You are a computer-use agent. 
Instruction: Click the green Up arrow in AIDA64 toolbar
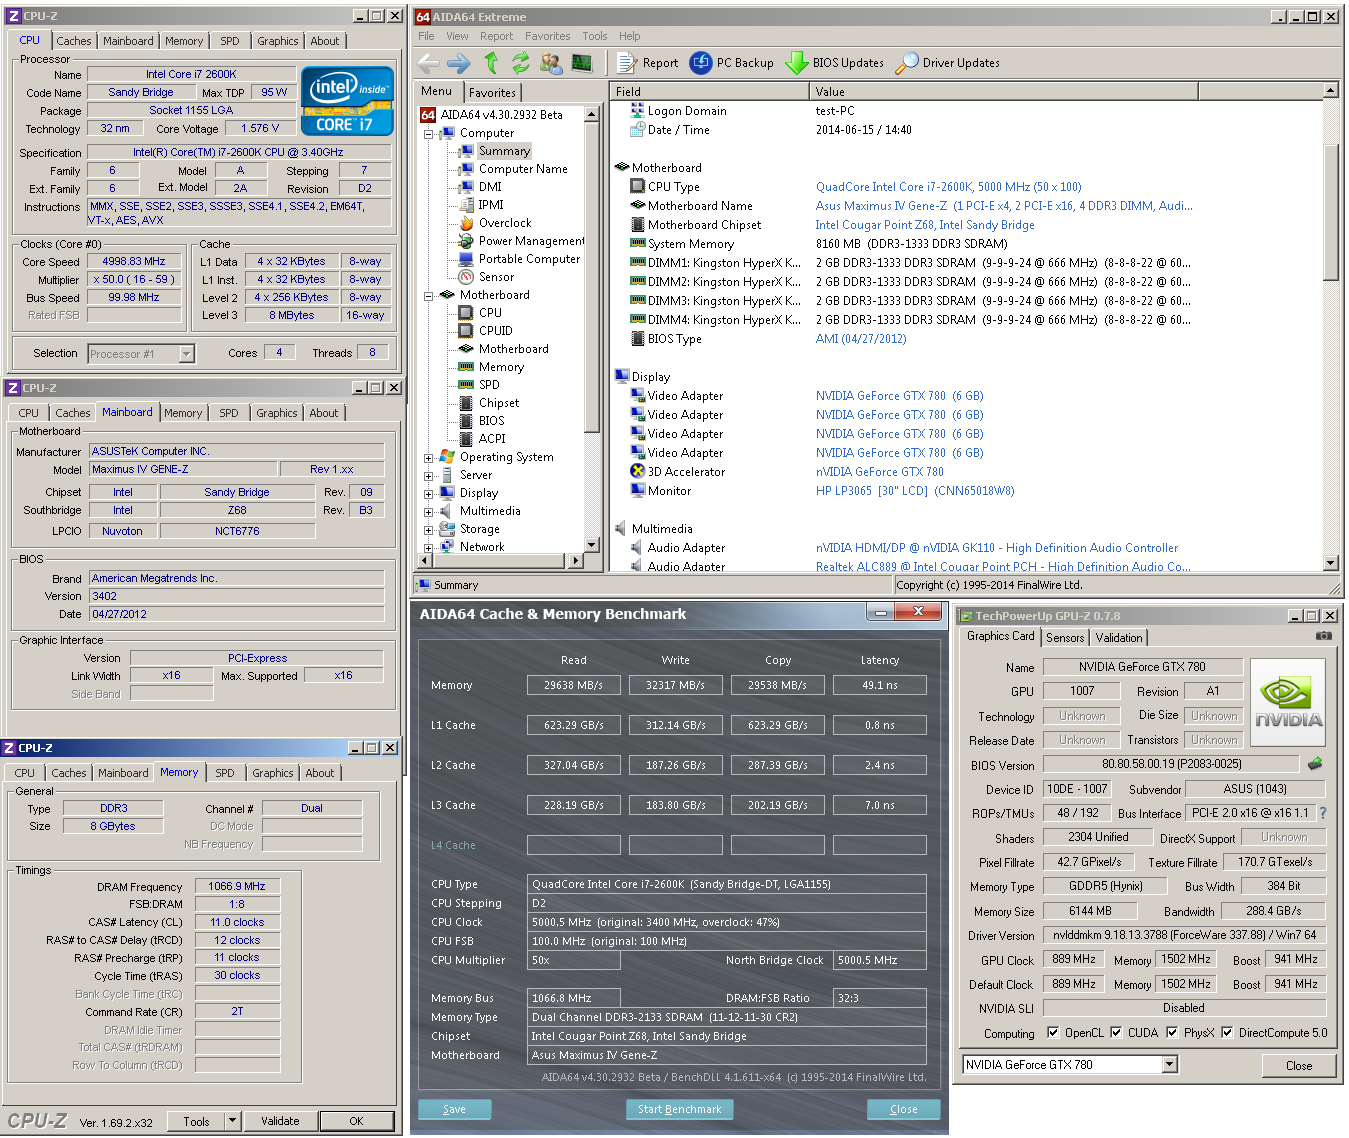(x=491, y=63)
